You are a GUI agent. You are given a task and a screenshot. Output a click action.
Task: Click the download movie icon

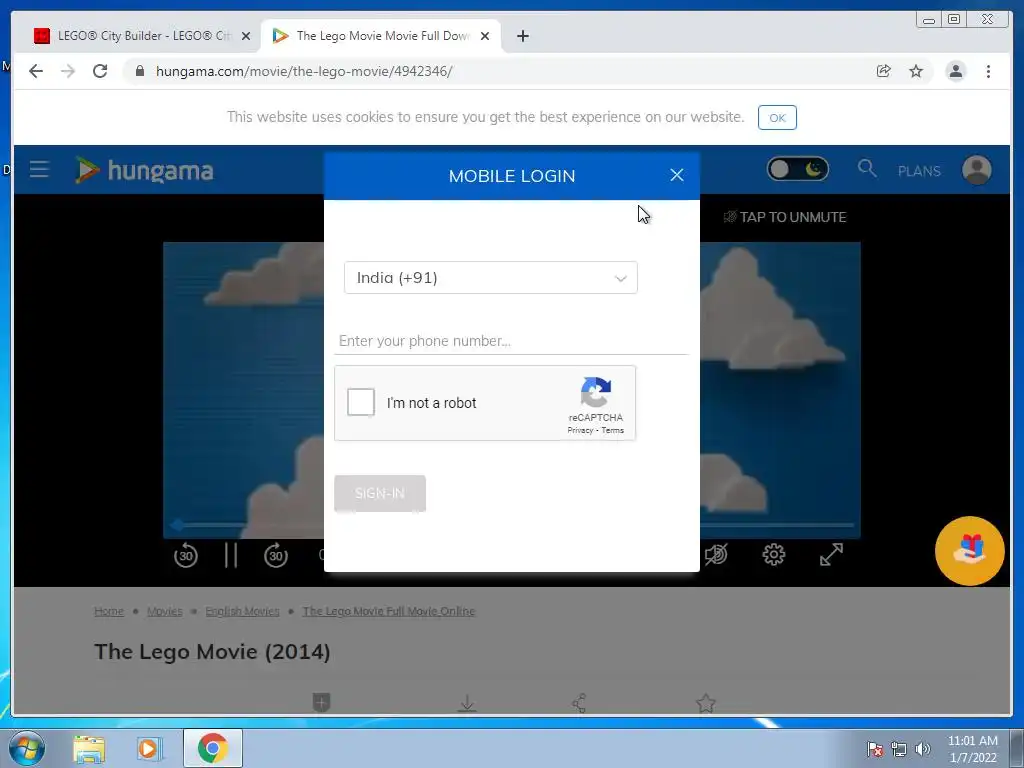(x=467, y=703)
